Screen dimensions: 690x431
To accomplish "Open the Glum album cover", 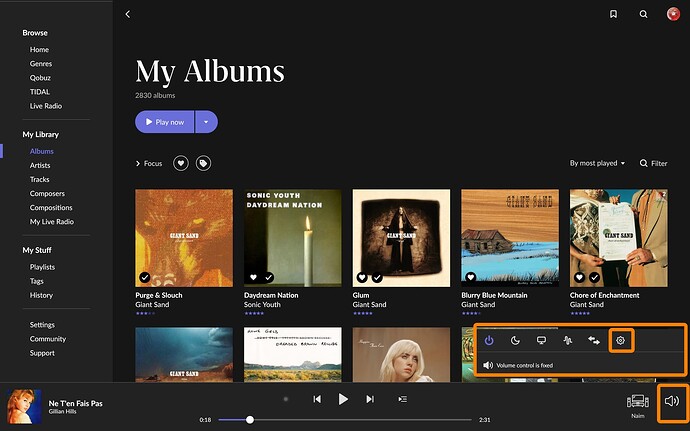I will tap(401, 238).
